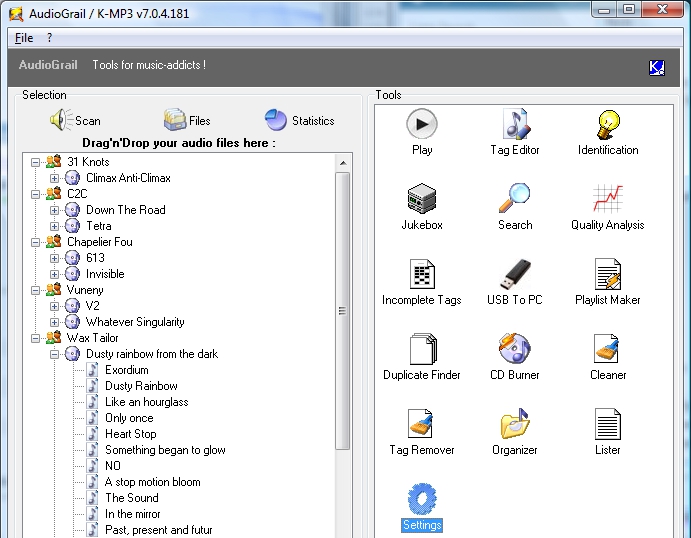The image size is (691, 538).
Task: Open the Search magnifier tool
Action: point(515,207)
